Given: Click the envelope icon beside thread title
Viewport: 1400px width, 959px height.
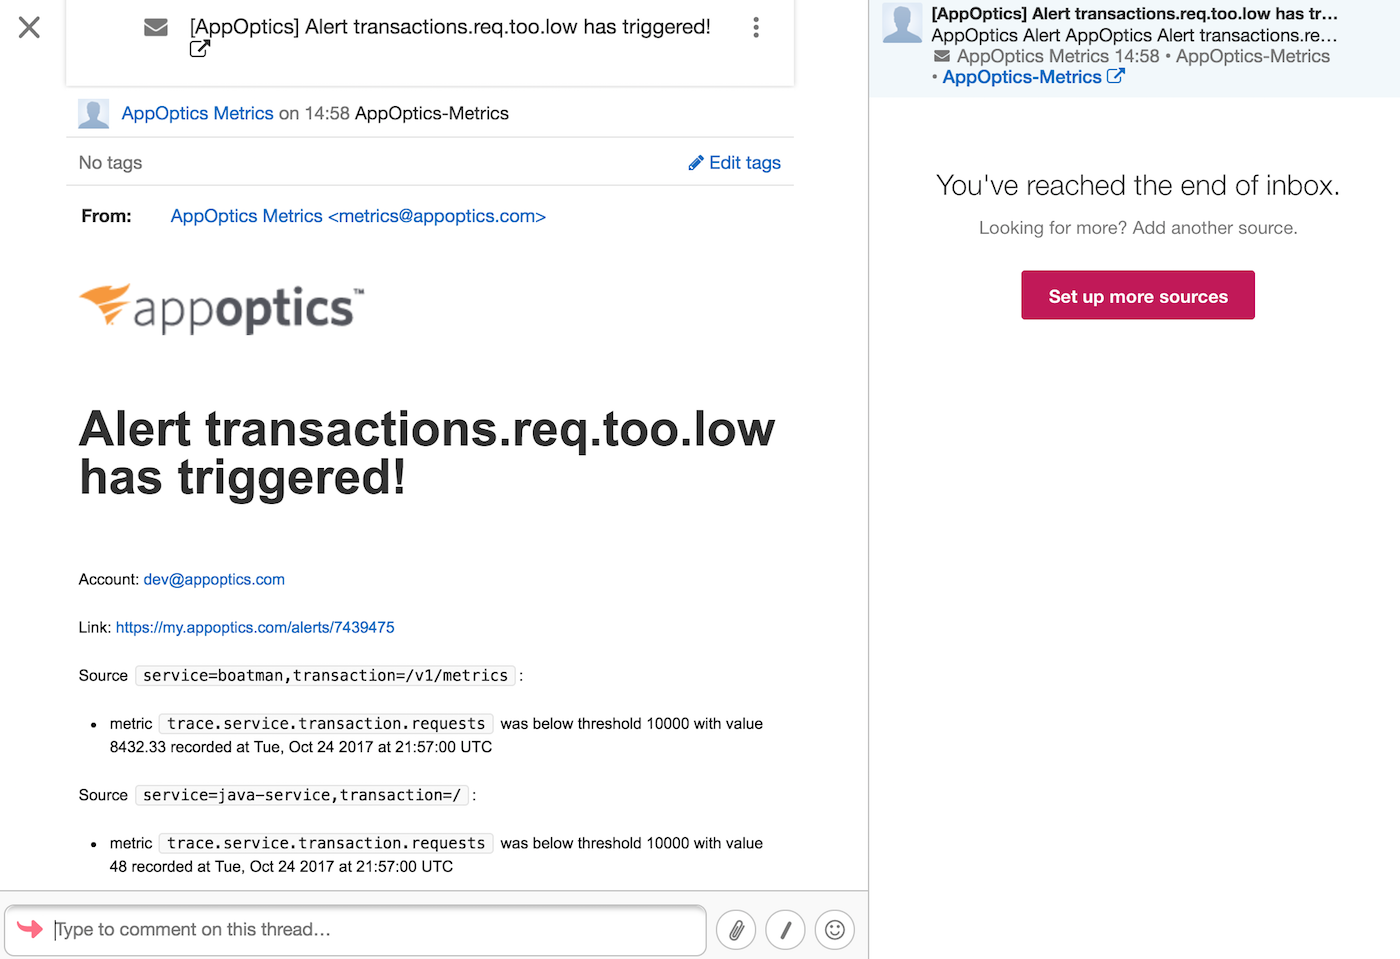Looking at the screenshot, I should pyautogui.click(x=156, y=27).
